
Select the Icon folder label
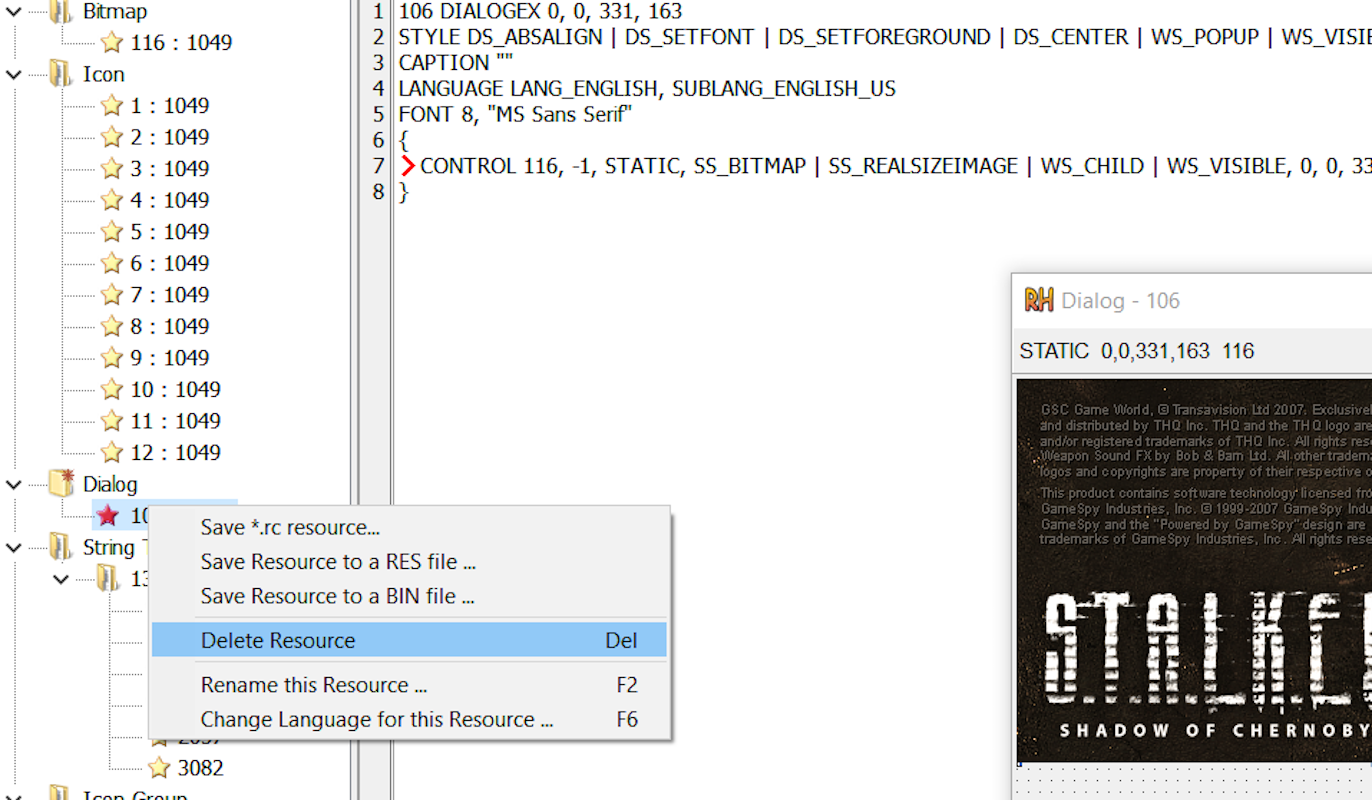coord(104,74)
